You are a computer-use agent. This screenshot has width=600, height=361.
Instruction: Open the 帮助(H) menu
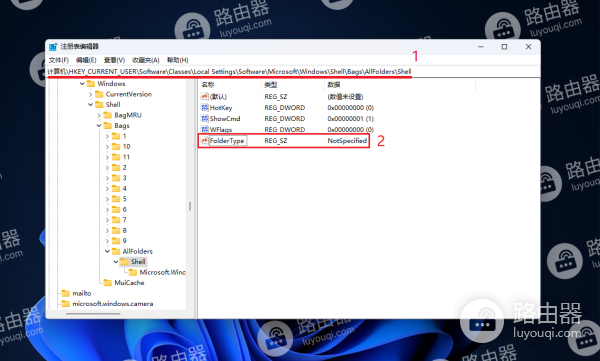pyautogui.click(x=178, y=60)
